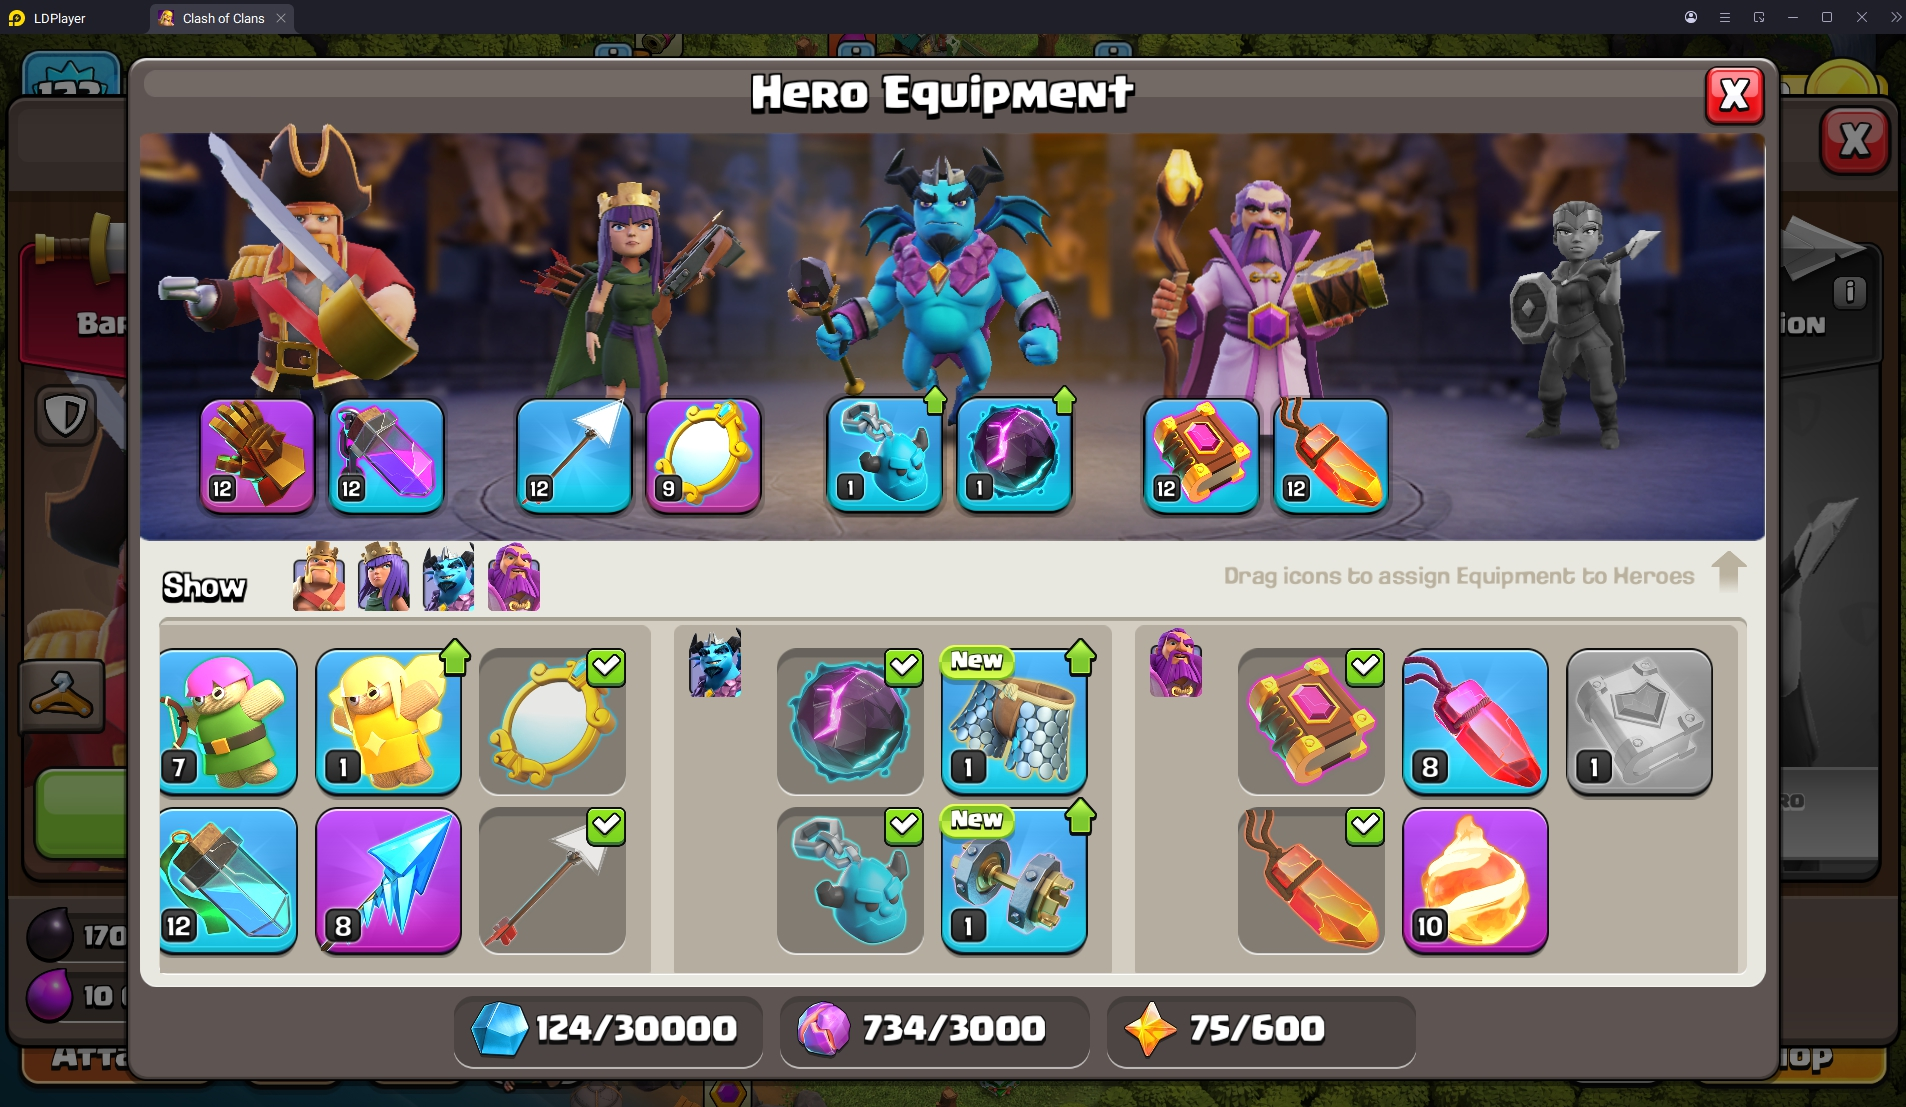1906x1107 pixels.
Task: Open the new dumbbell equipment item
Action: [x=1014, y=880]
